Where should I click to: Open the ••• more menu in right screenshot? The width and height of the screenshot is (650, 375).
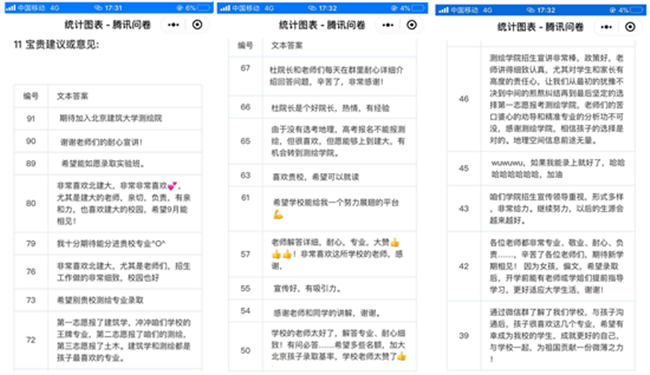pyautogui.click(x=606, y=27)
